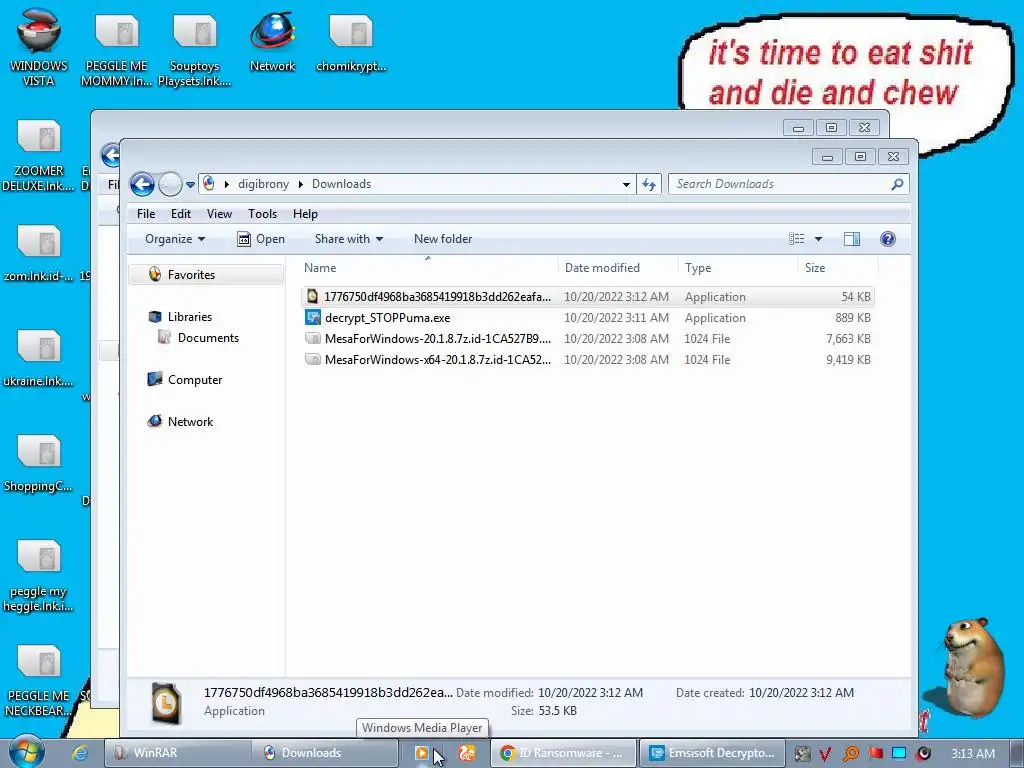Open the view options dropdown arrow
Viewport: 1024px width, 768px height.
[x=818, y=239]
